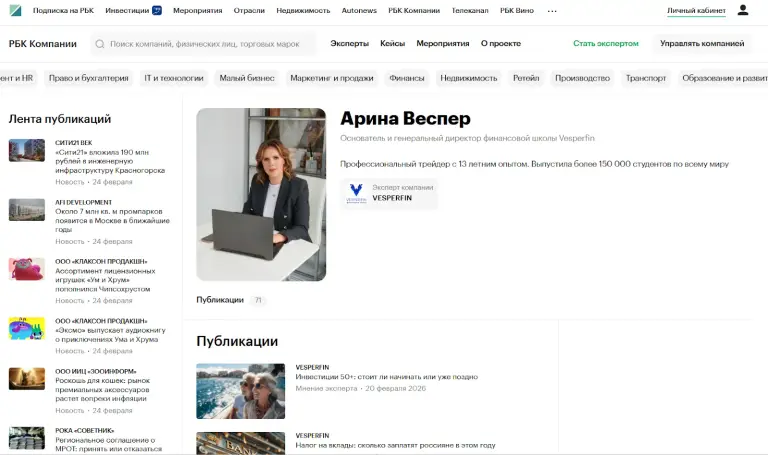This screenshot has width=768, height=455.
Task: Open РОКА Советник thumbnail
Action: point(26,438)
